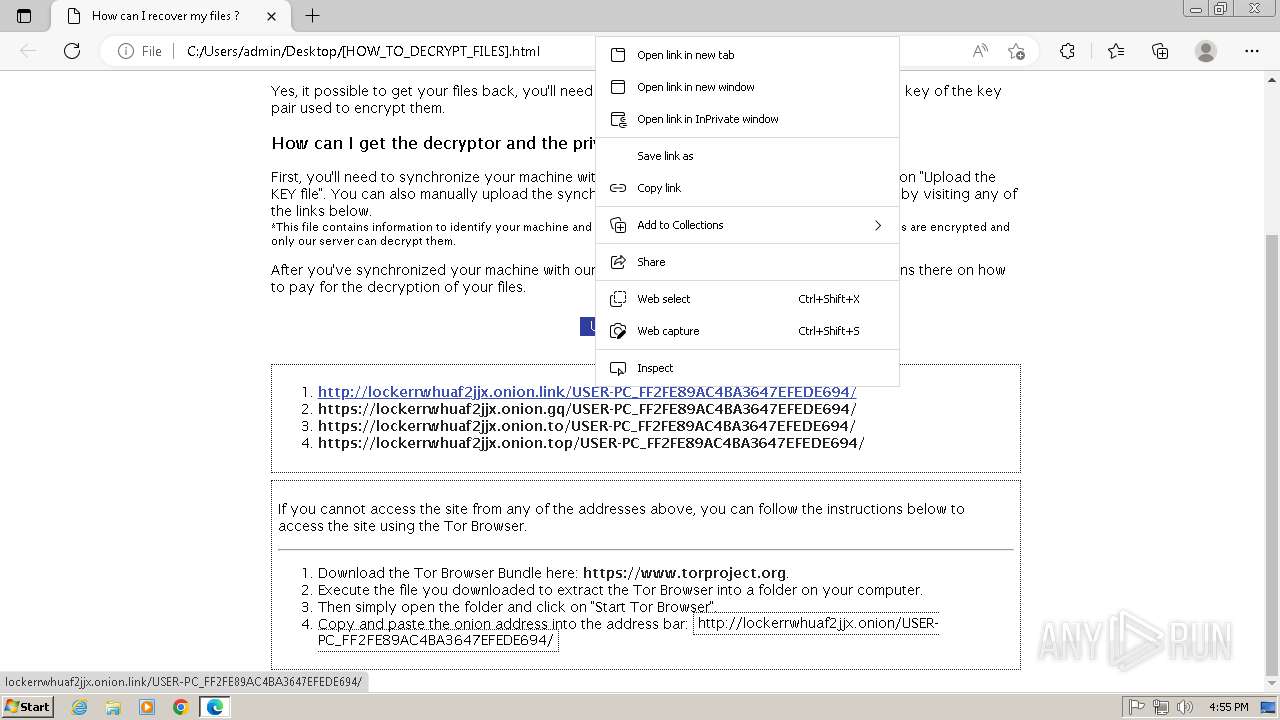
Task: Click the Action Center flag tray icon
Action: click(1137, 707)
